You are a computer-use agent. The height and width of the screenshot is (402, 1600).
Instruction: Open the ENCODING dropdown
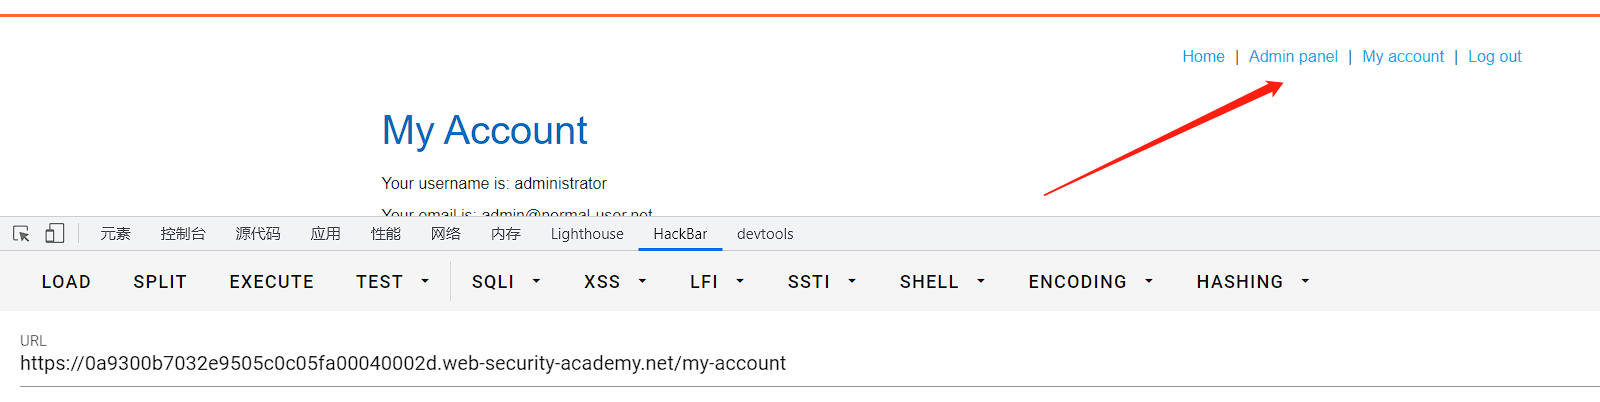(x=1091, y=282)
